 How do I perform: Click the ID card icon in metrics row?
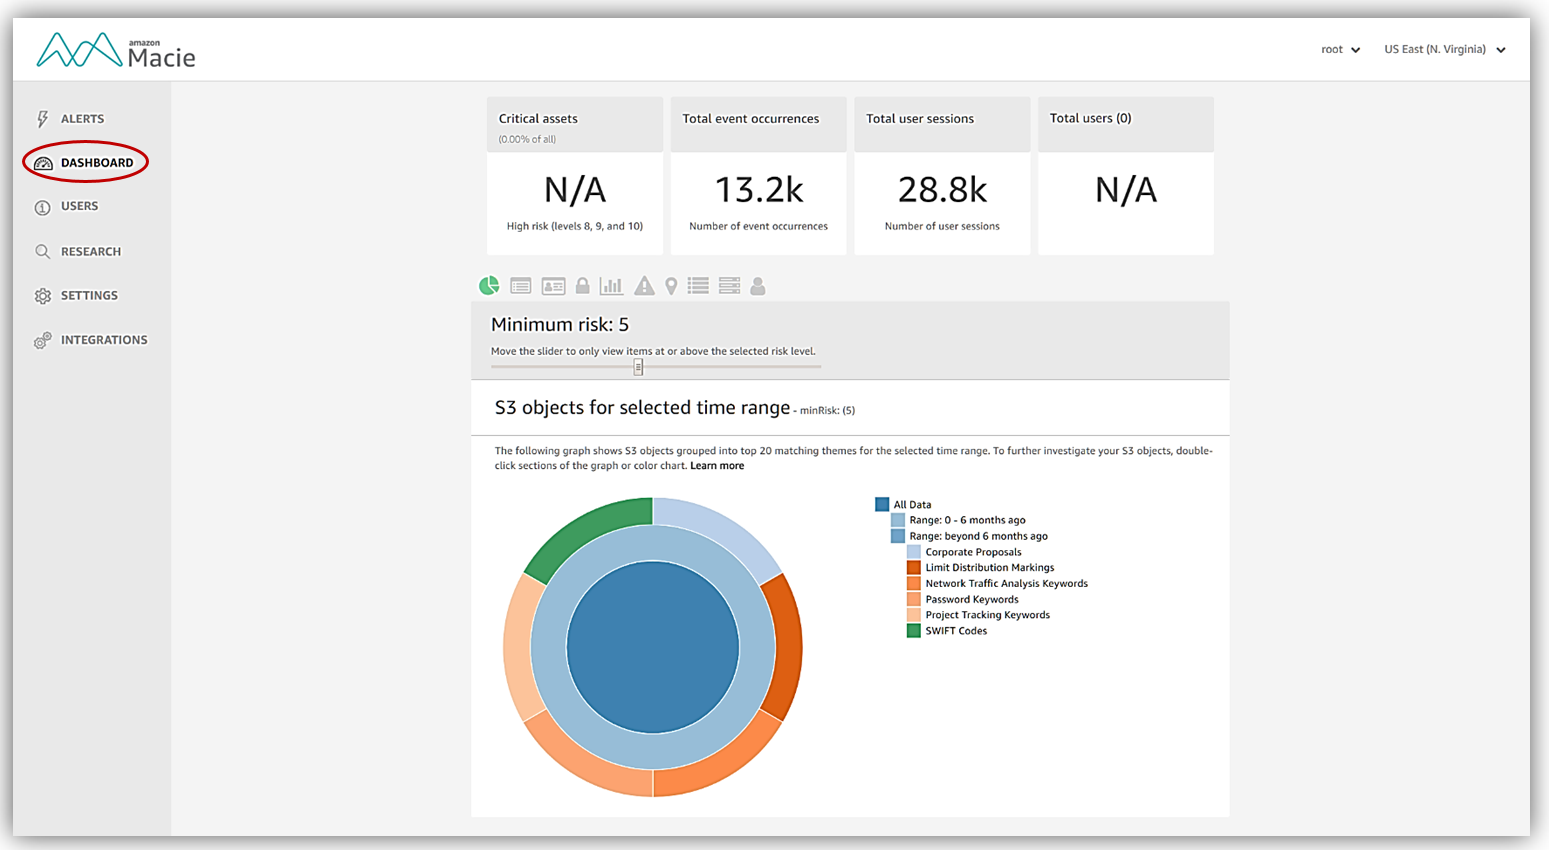[553, 286]
